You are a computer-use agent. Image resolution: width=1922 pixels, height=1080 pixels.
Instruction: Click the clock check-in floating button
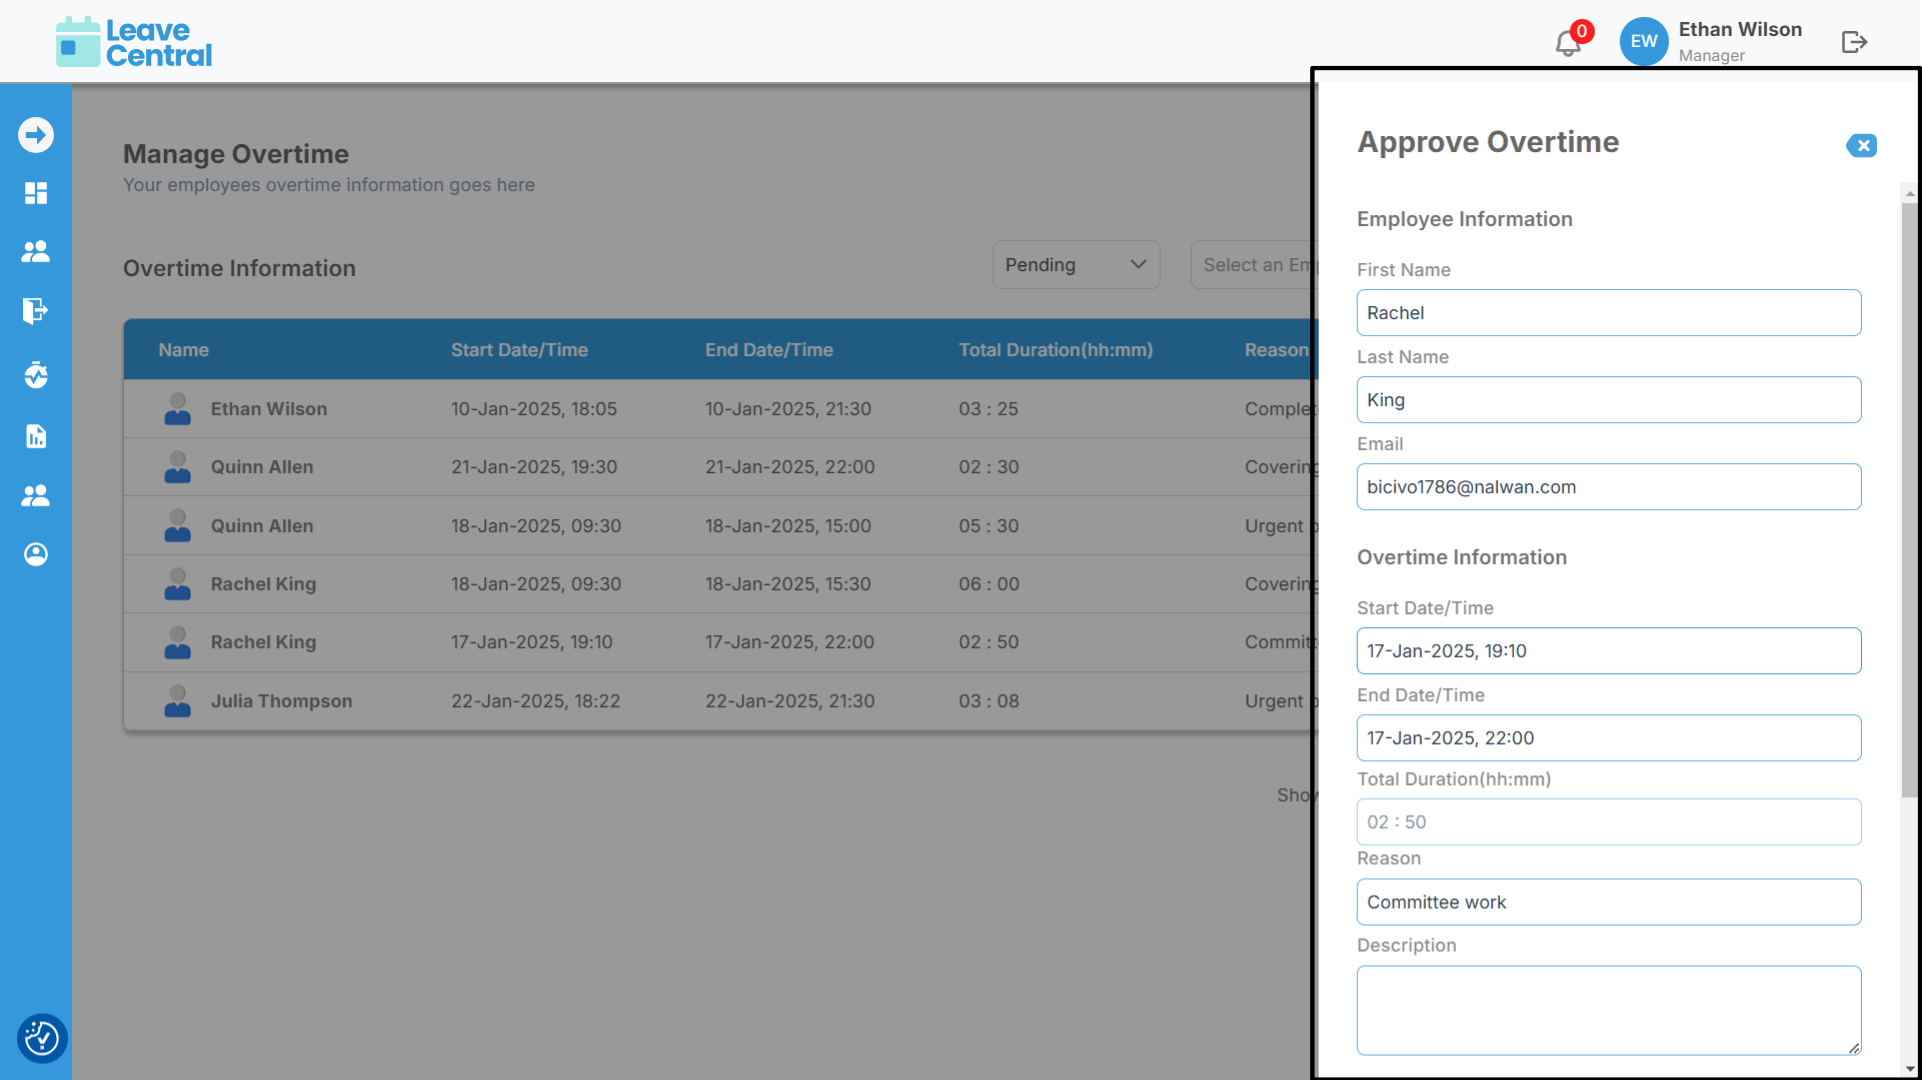pyautogui.click(x=42, y=1038)
